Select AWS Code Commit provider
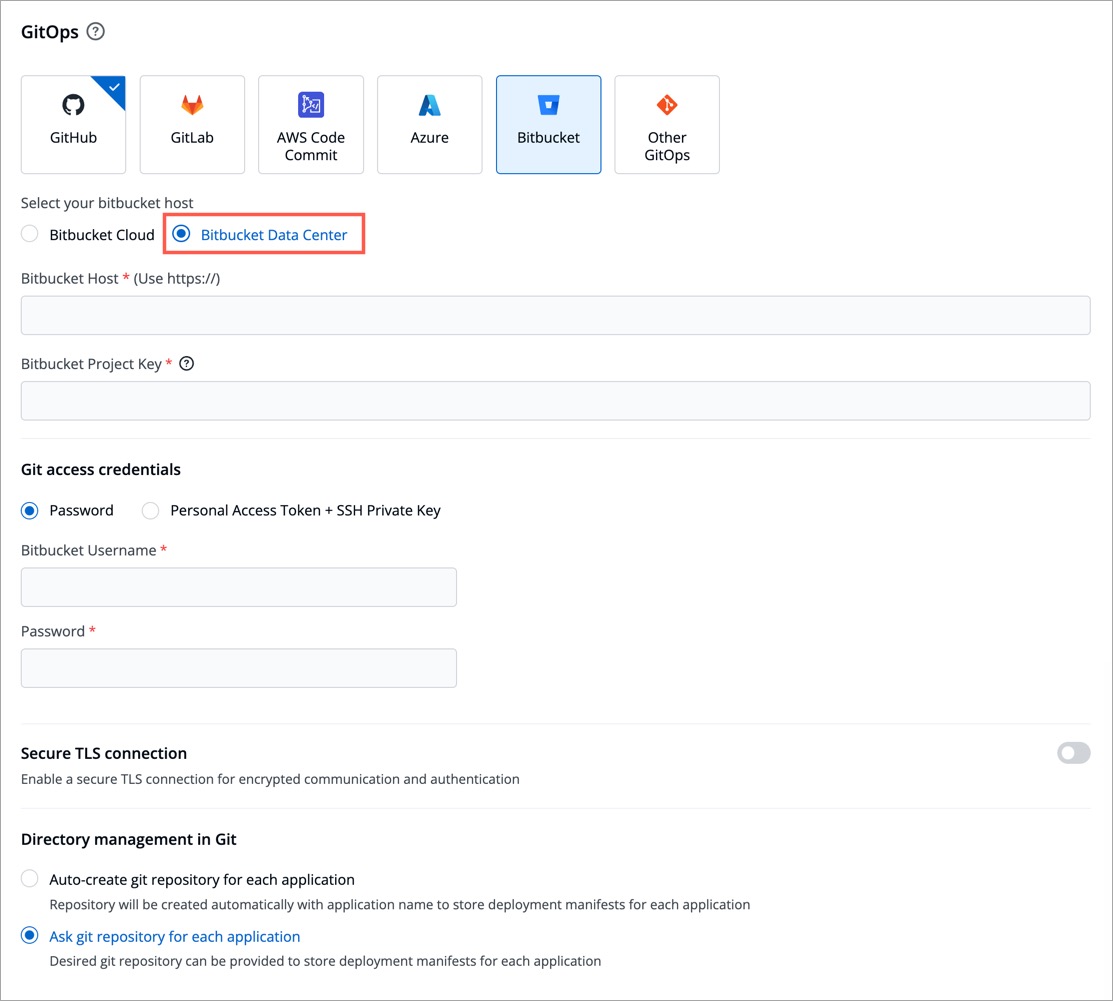This screenshot has height=1001, width=1113. click(x=311, y=125)
